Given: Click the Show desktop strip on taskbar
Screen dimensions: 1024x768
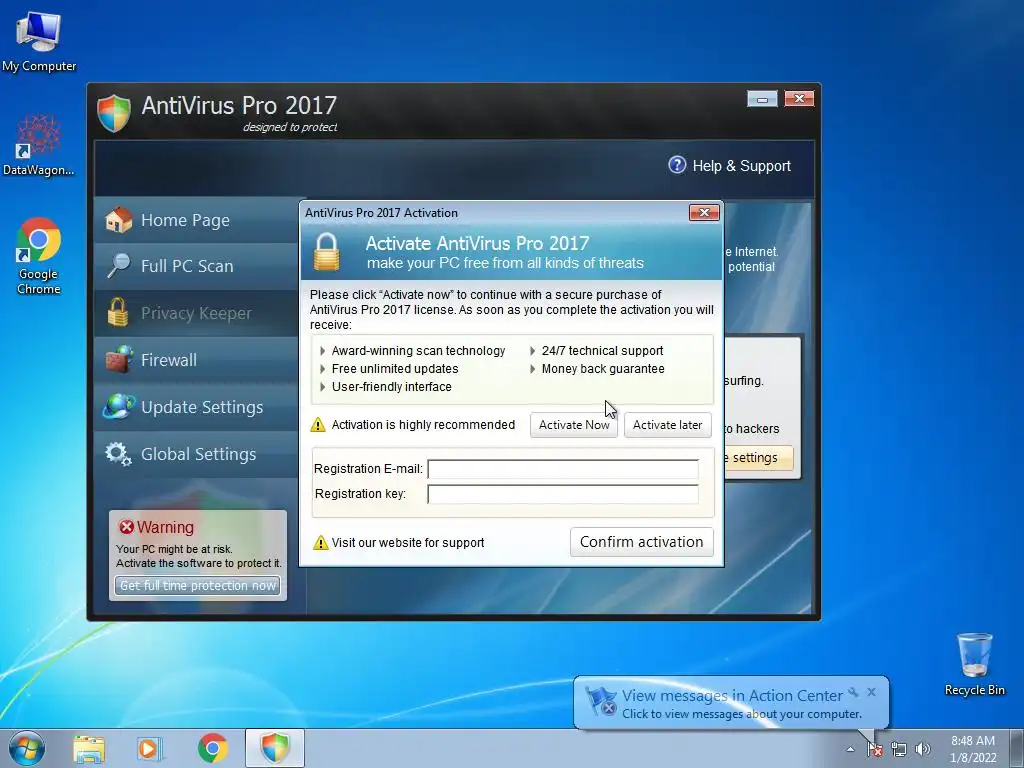Looking at the screenshot, I should click(1017, 748).
